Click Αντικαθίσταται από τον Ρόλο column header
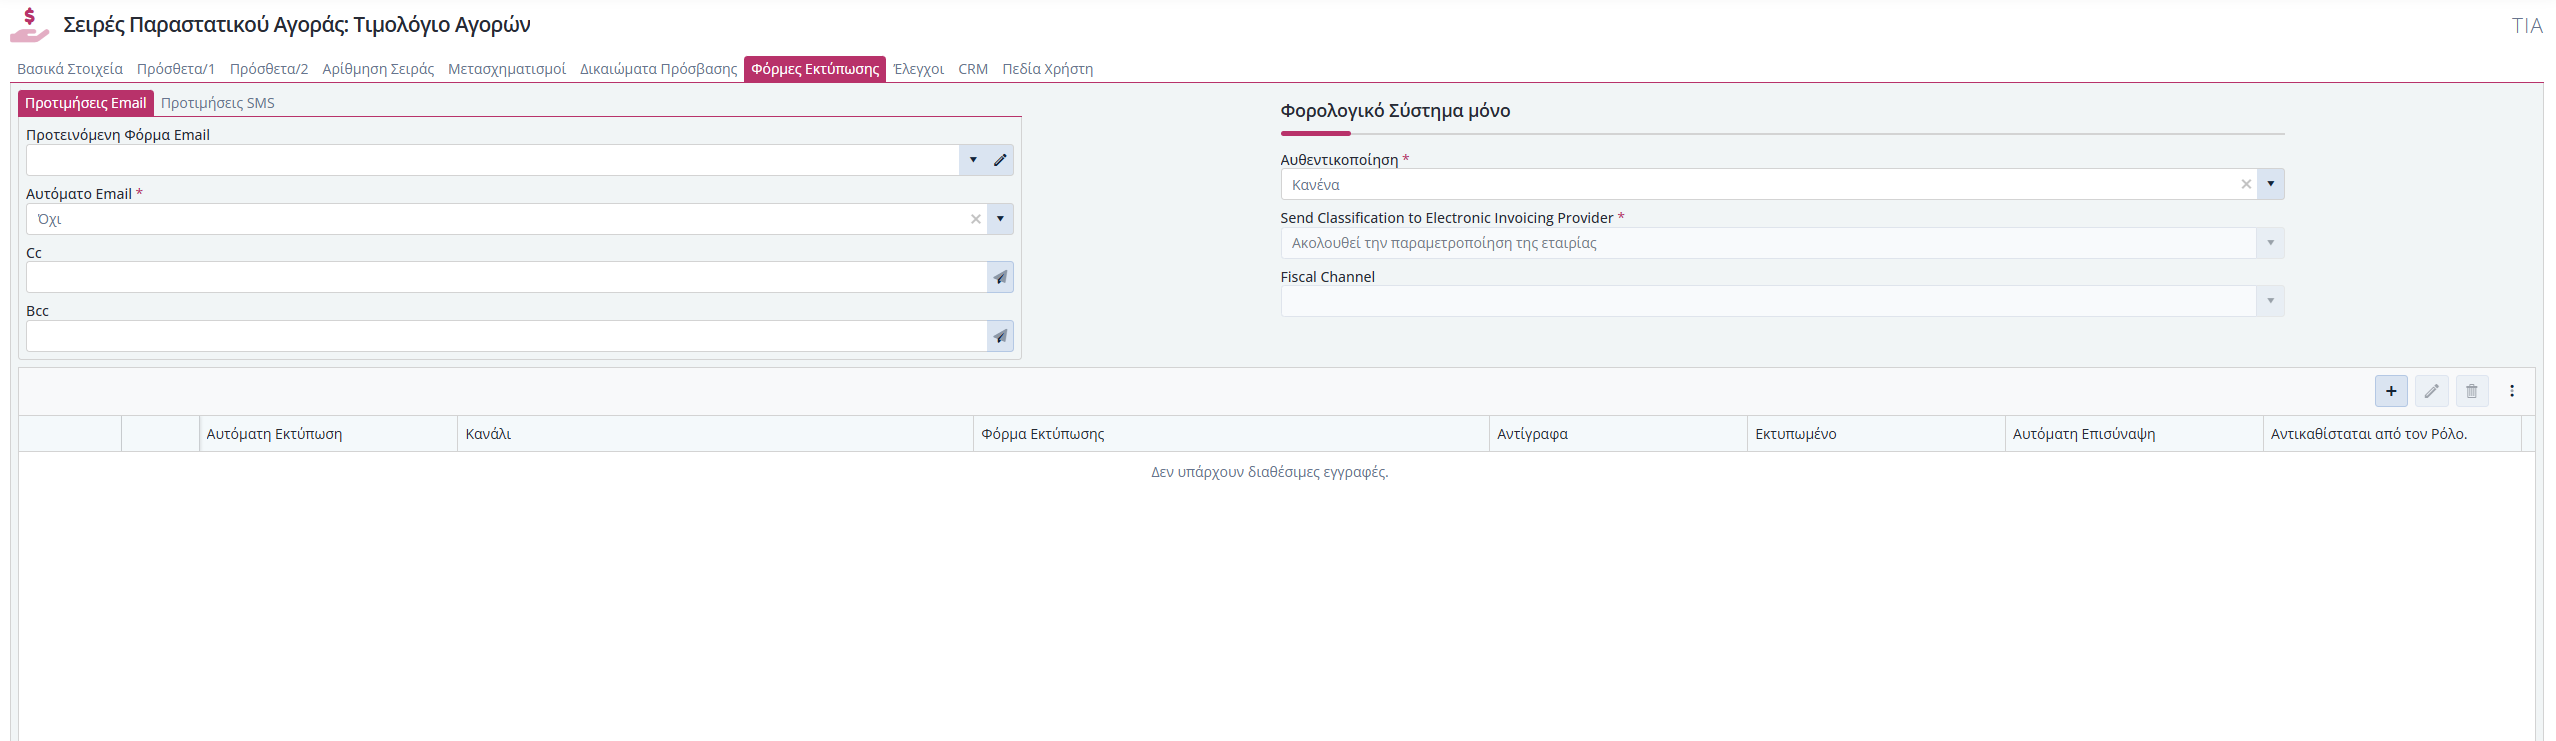The width and height of the screenshot is (2556, 741). [2392, 434]
